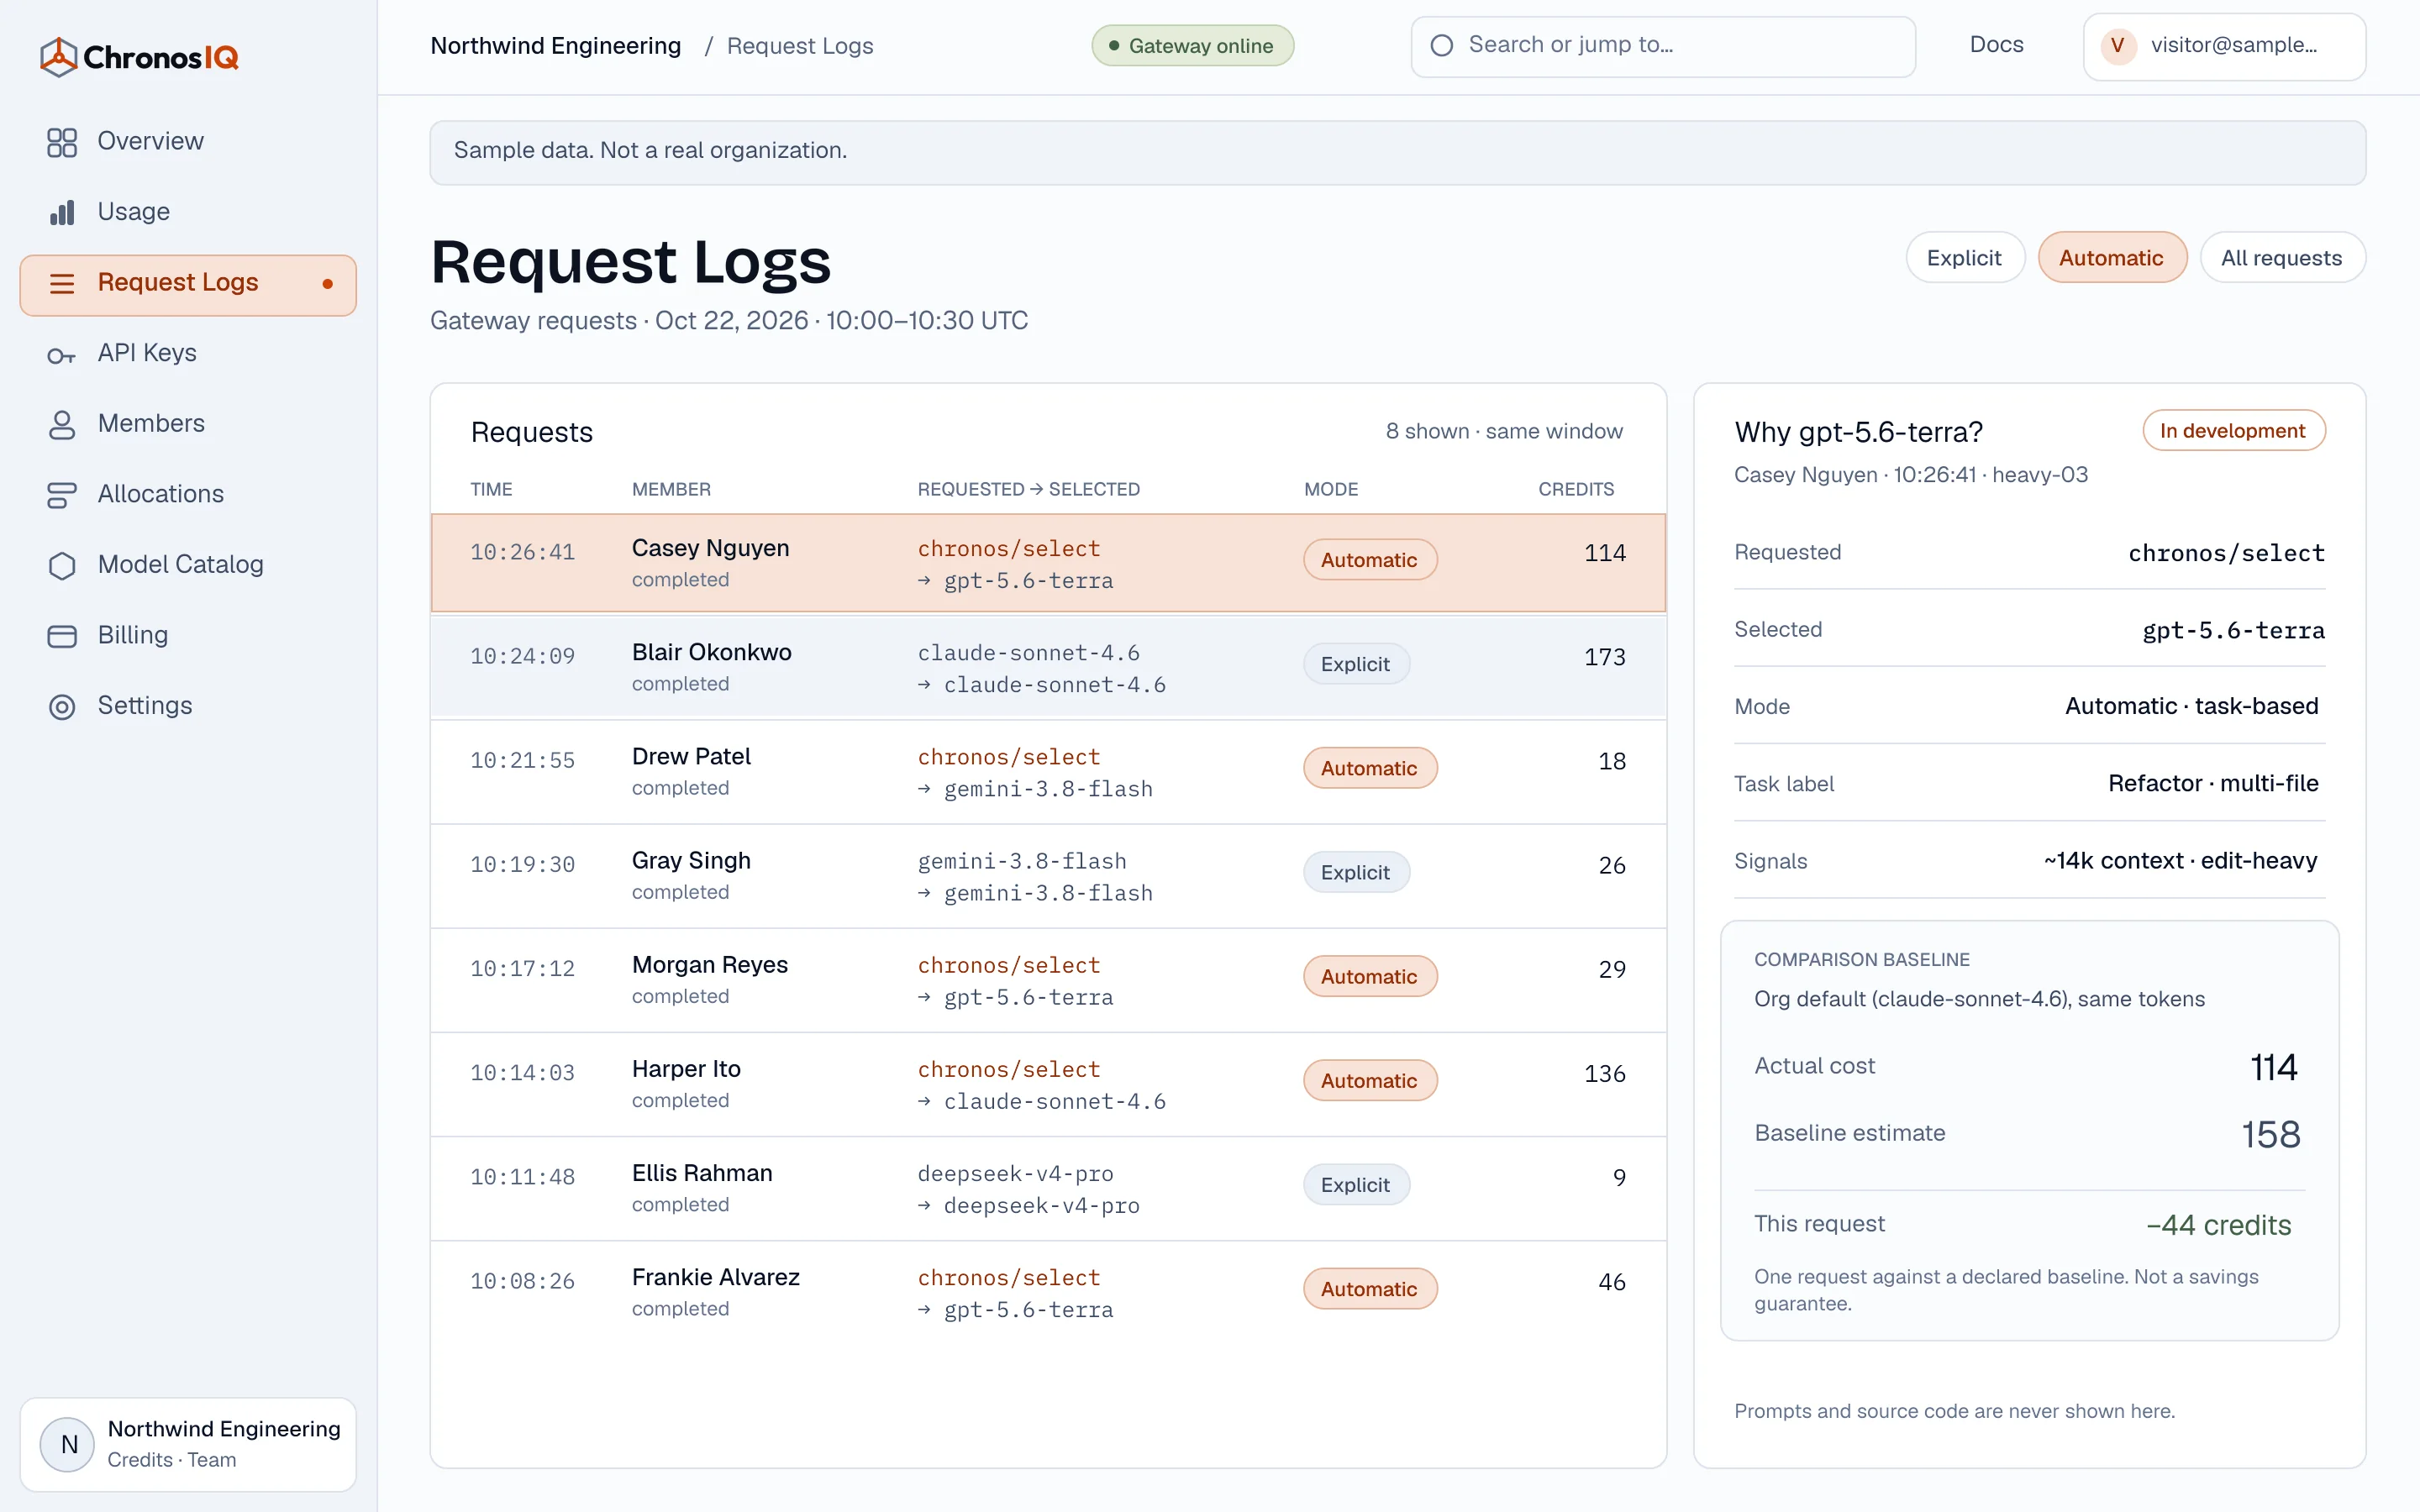Select the Casey Nguyen 10:26:41 request row
The height and width of the screenshot is (1512, 2420).
pos(1048,563)
